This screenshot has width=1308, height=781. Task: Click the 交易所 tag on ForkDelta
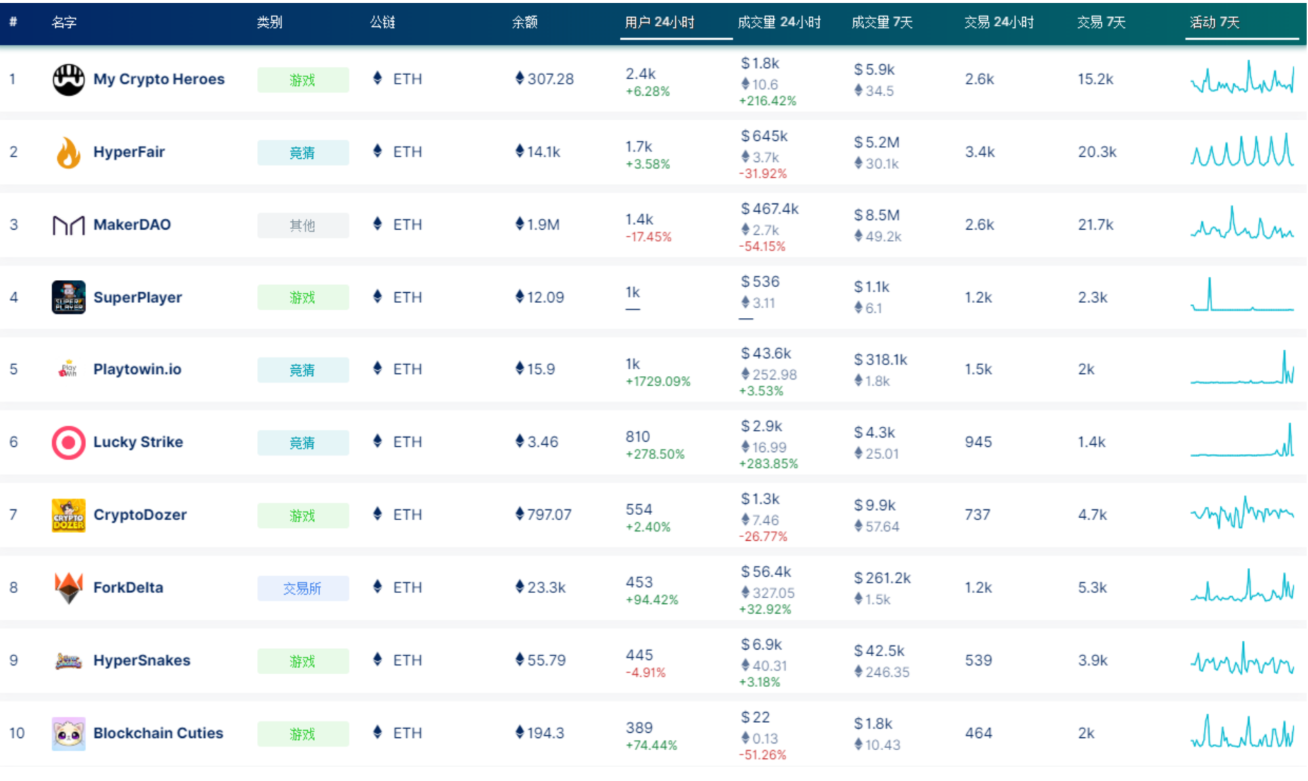tap(303, 588)
